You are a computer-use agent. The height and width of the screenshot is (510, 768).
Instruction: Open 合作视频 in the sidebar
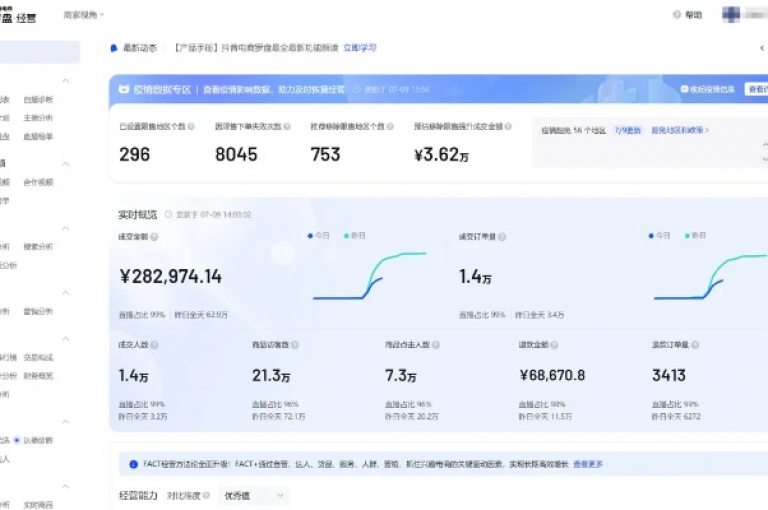pos(38,182)
